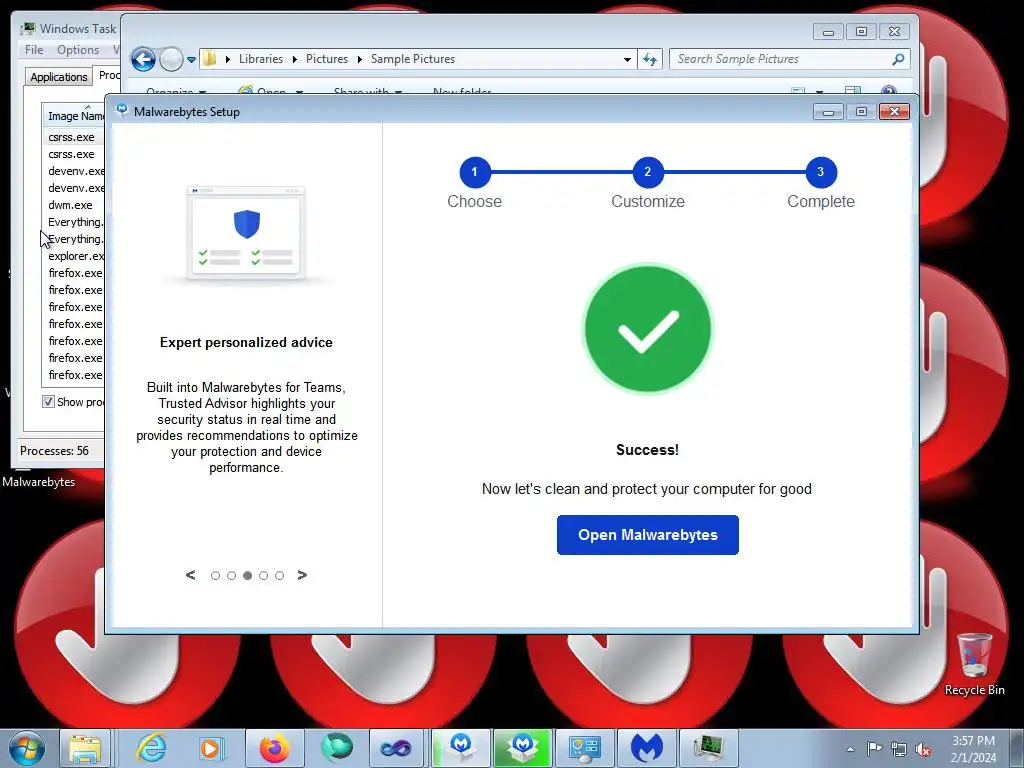Open Visual Studio infinity taskbar icon
Image resolution: width=1024 pixels, height=768 pixels.
[396, 748]
